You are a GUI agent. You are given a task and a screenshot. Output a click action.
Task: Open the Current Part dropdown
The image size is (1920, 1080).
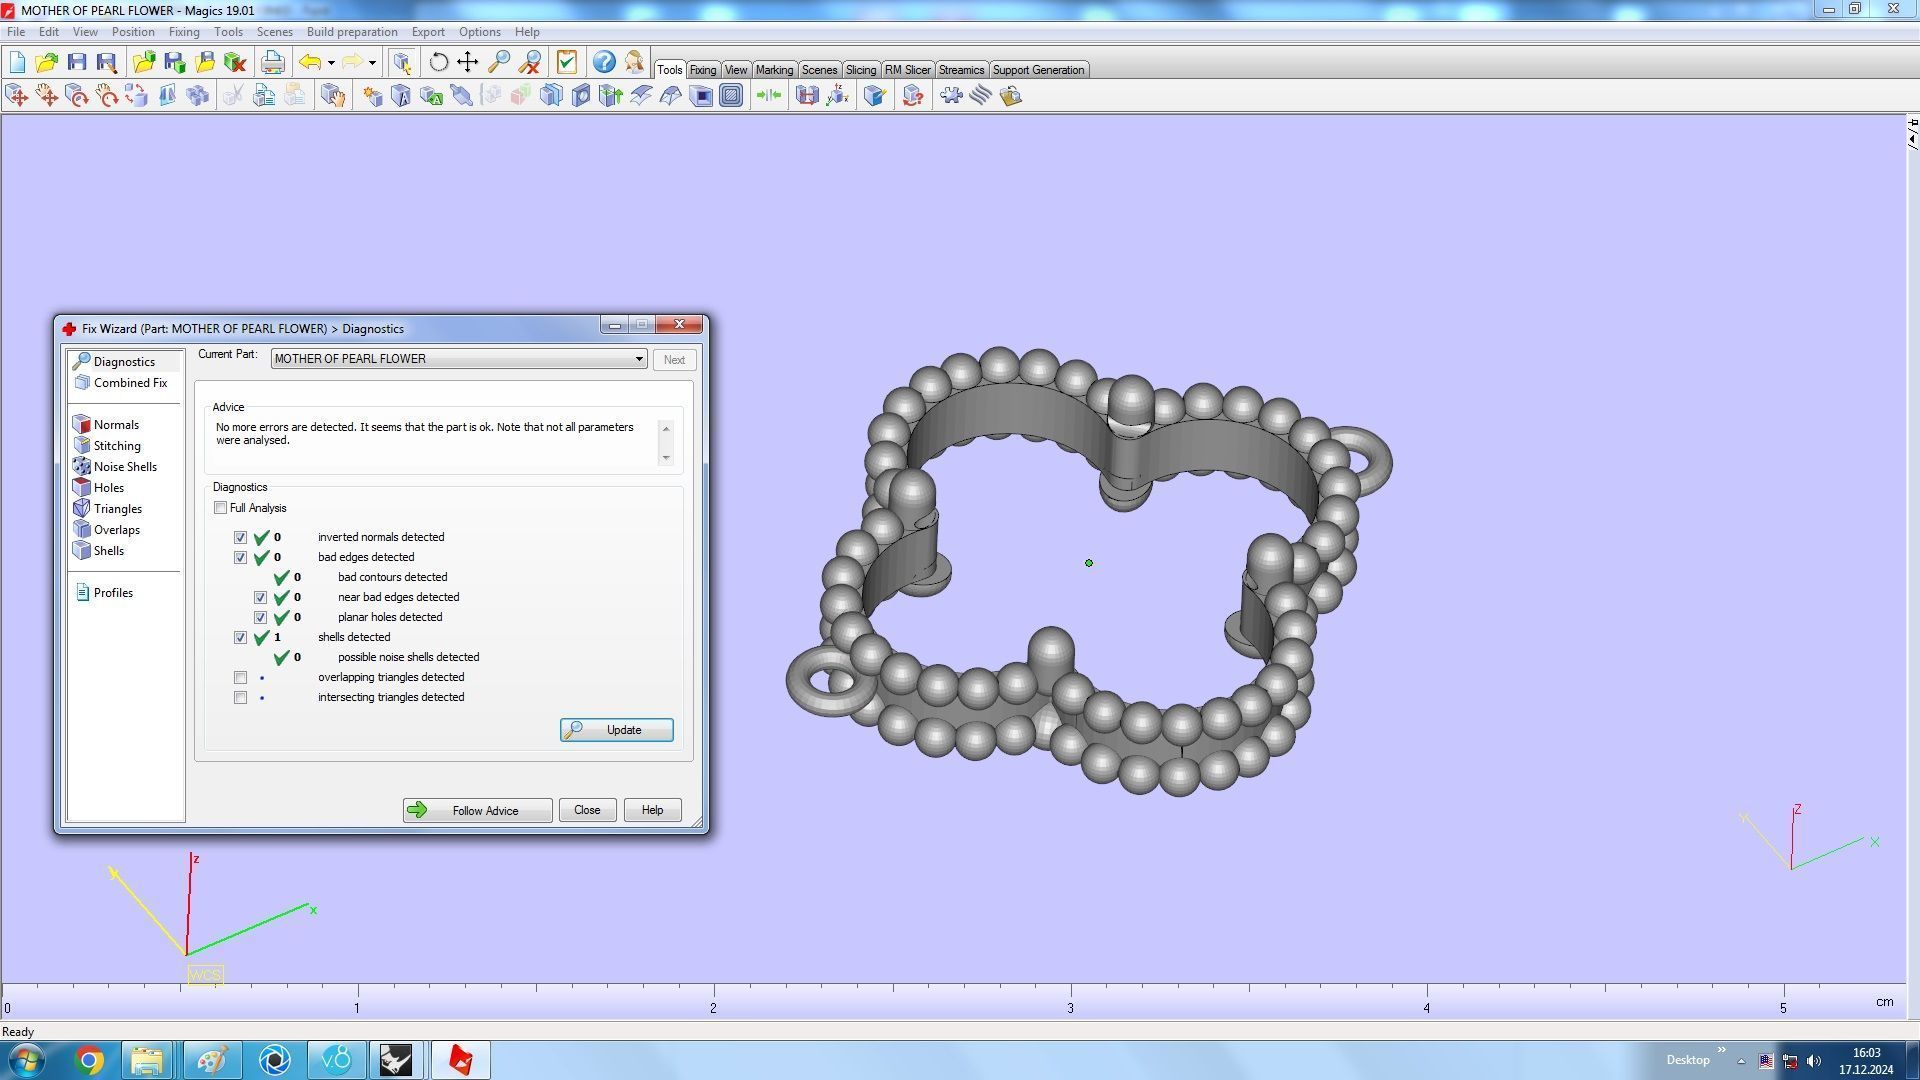[x=638, y=359]
